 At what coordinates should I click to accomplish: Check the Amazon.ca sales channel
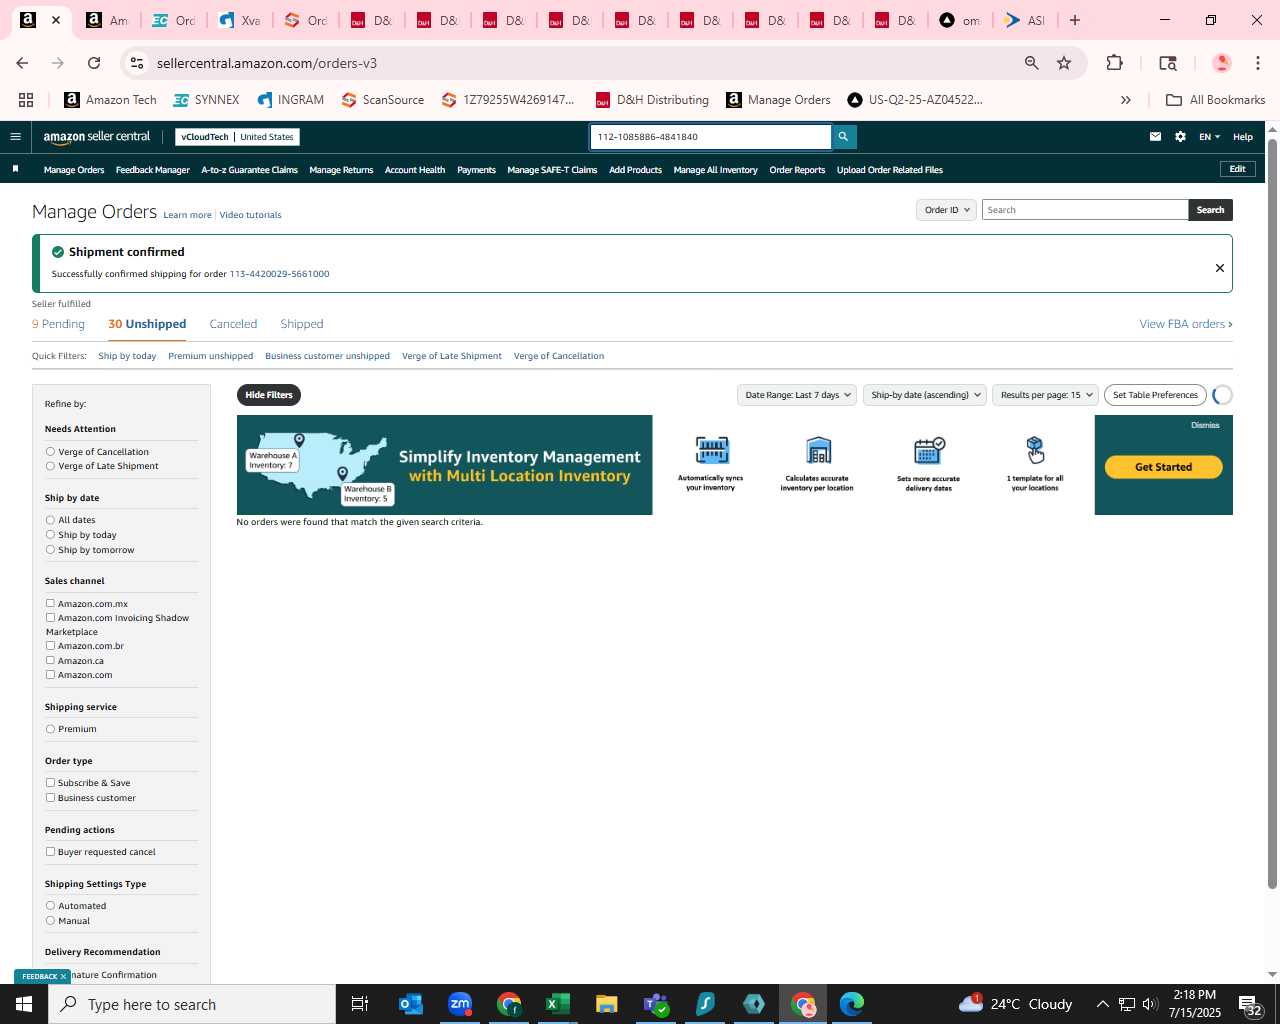[50, 661]
